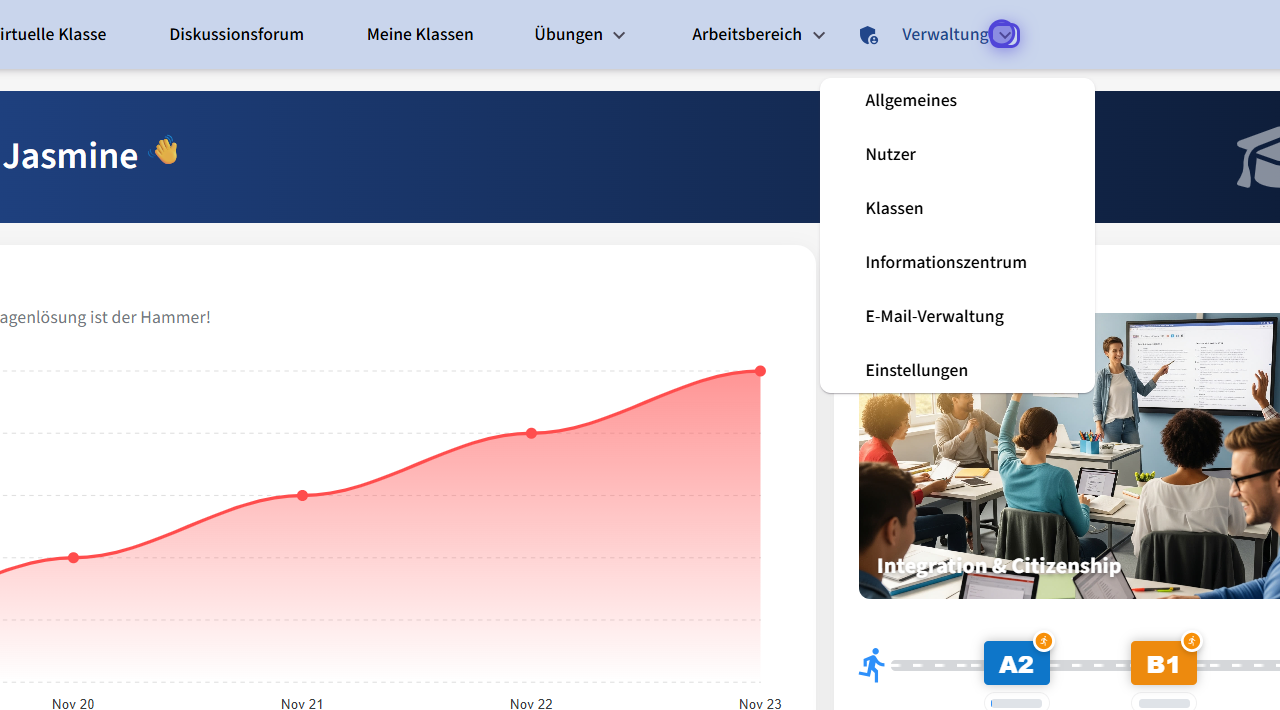Open Allgemeines from the Verwaltung menu
Viewport: 1280px width, 710px height.
[x=911, y=100]
